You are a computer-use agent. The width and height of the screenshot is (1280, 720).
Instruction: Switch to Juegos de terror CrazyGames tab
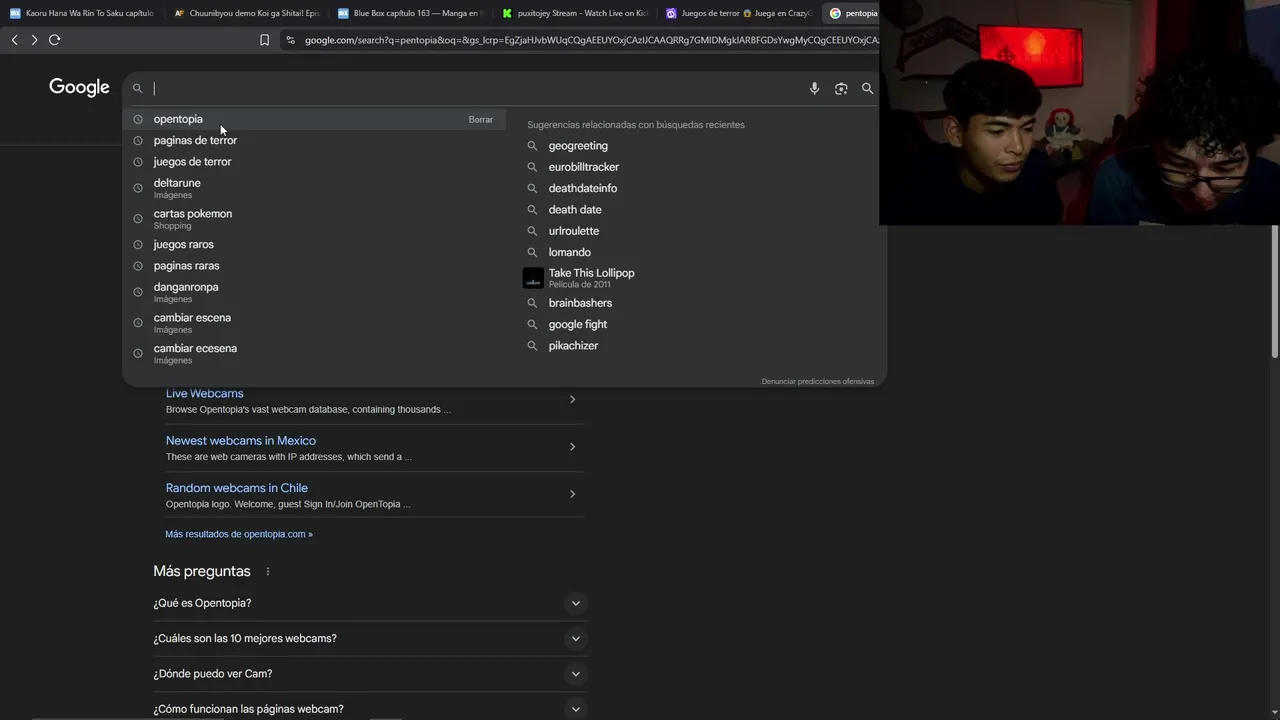(x=739, y=13)
